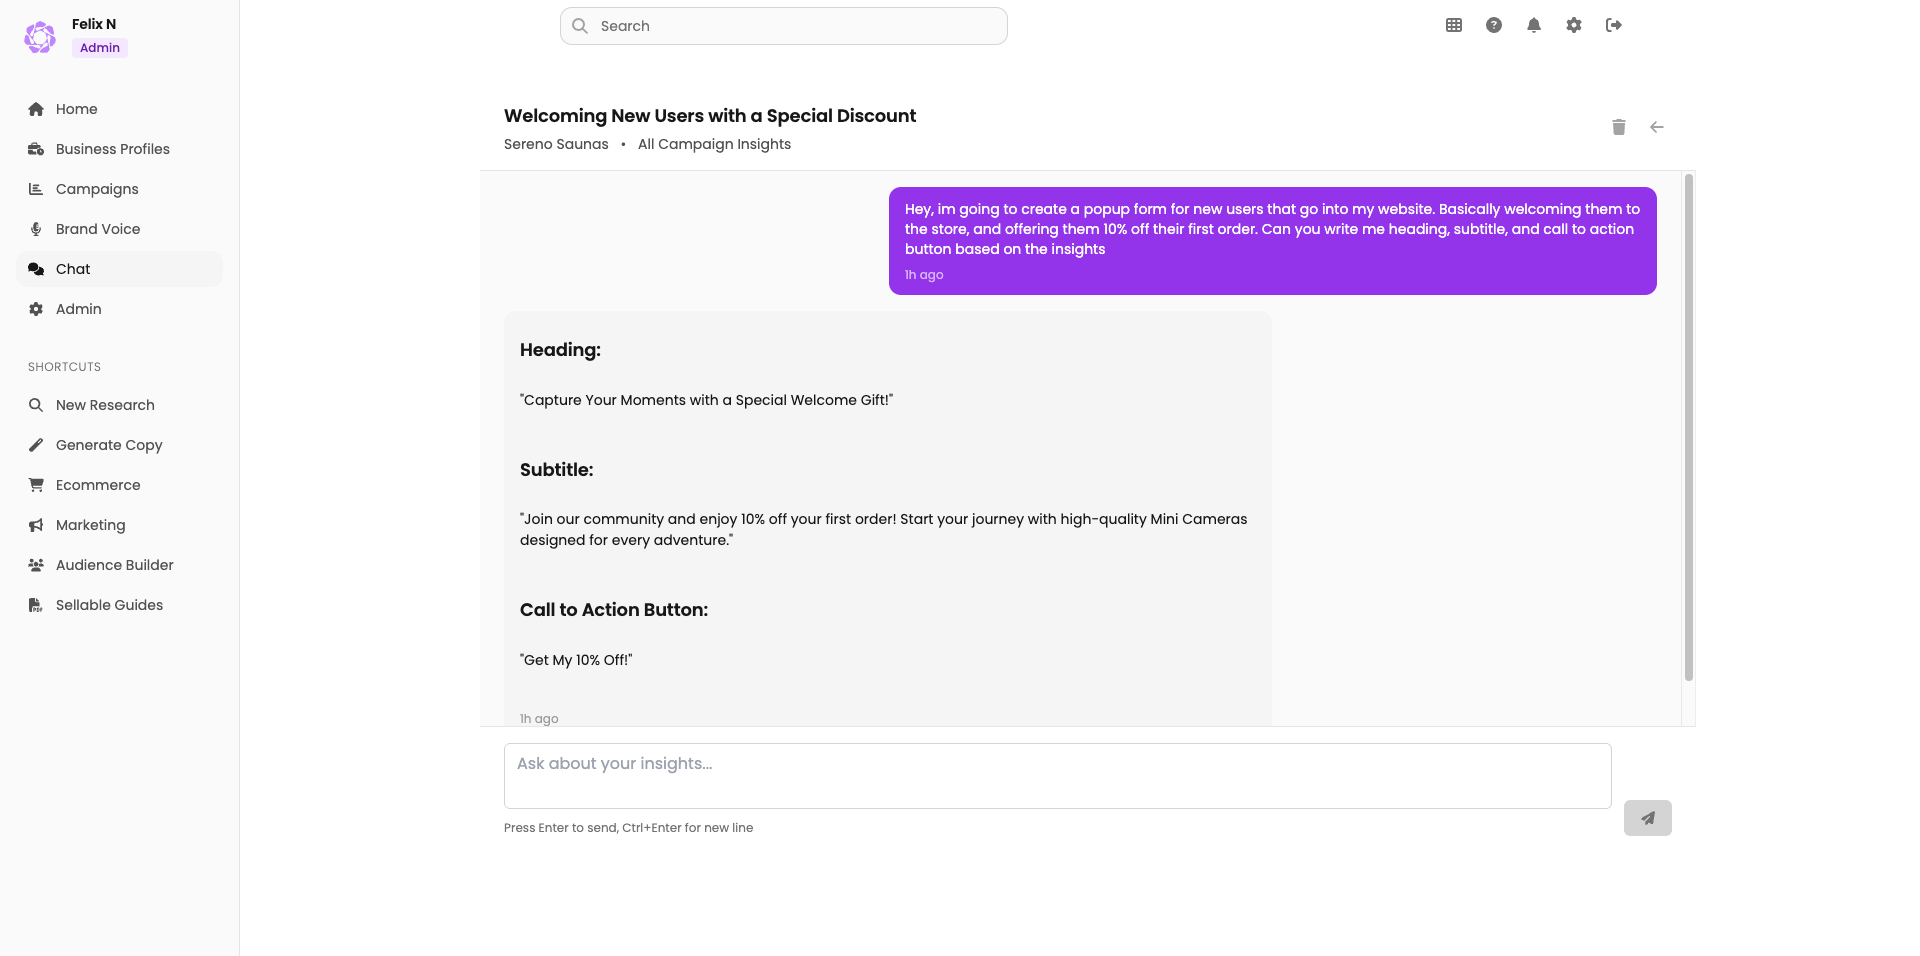Open Brand Voice settings
Viewport: 1920px width, 956px height.
pyautogui.click(x=98, y=229)
